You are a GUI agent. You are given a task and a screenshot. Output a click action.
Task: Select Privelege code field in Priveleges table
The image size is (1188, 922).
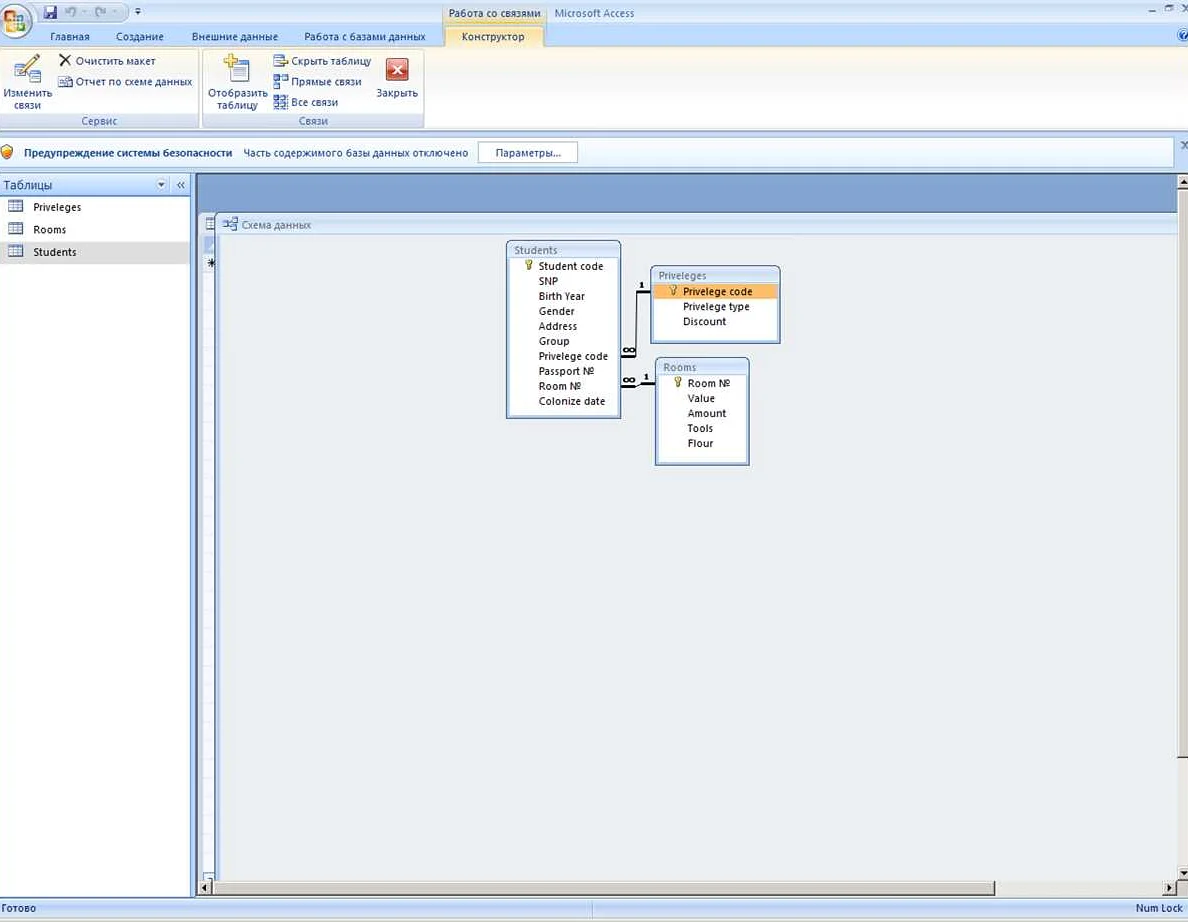pos(717,292)
